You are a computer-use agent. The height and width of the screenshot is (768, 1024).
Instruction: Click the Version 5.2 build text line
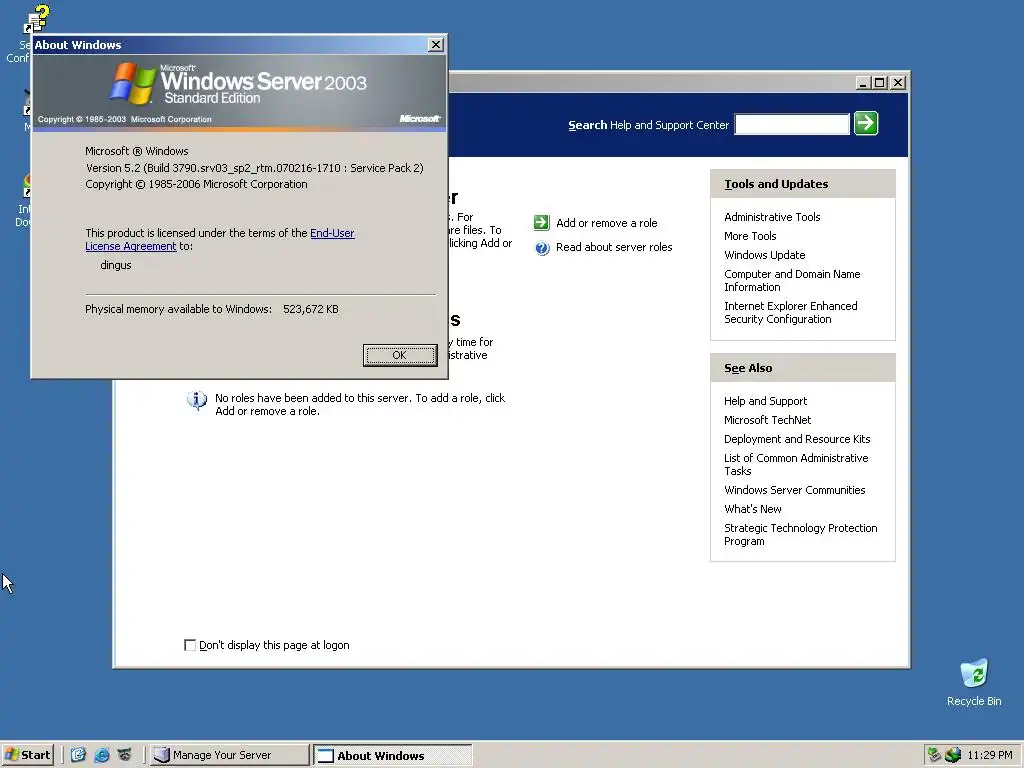tap(255, 168)
